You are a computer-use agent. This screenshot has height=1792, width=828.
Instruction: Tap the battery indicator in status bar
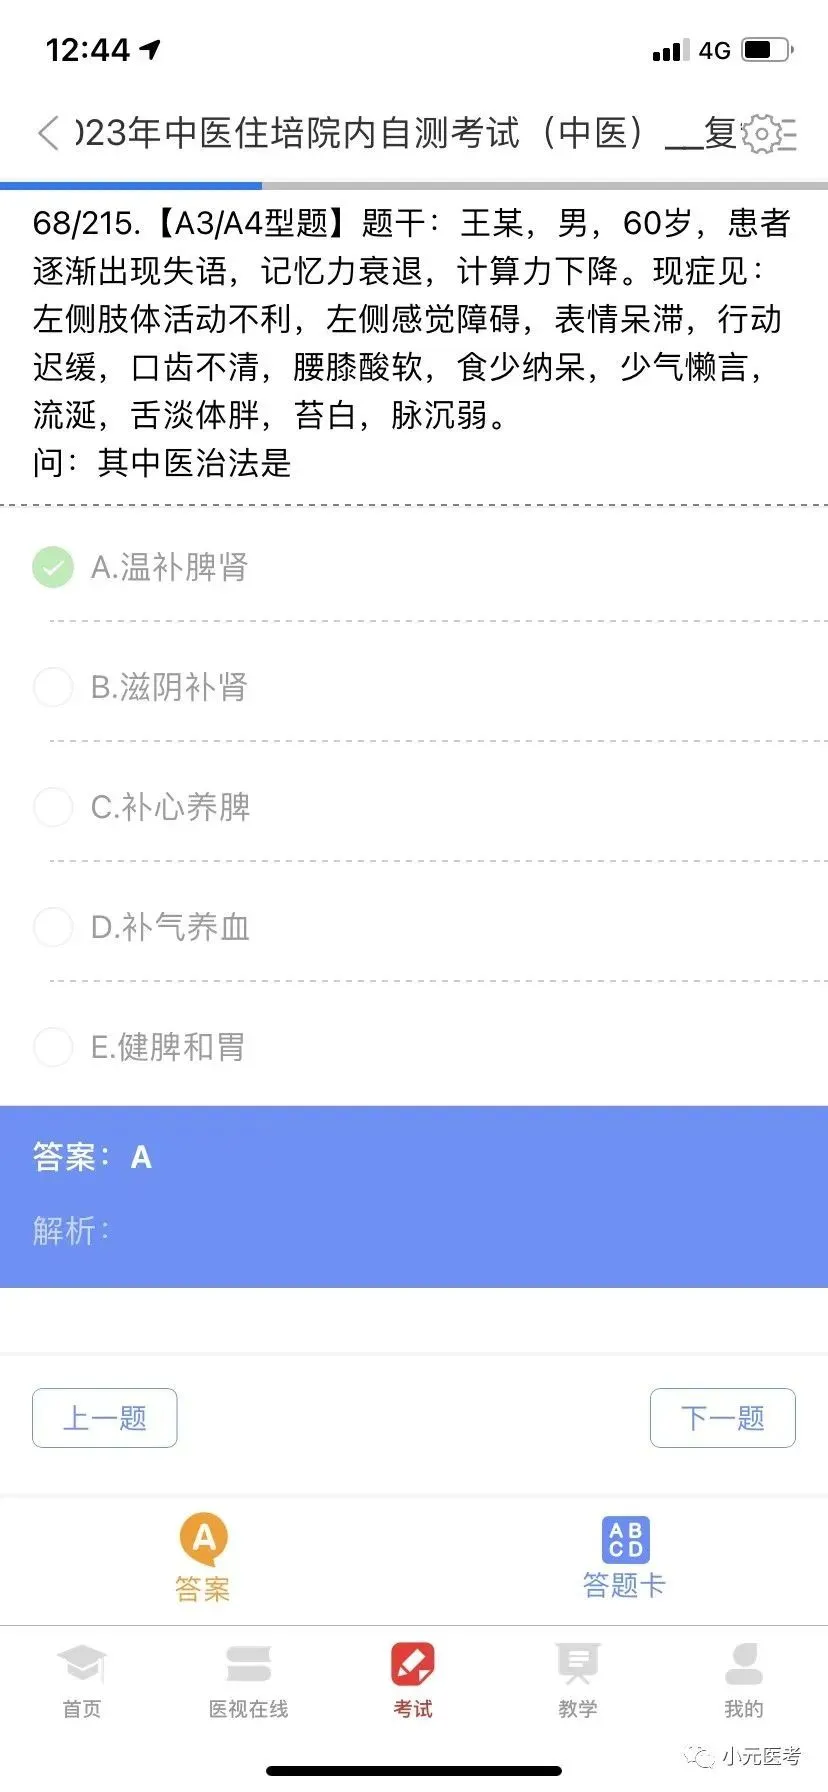tap(766, 49)
